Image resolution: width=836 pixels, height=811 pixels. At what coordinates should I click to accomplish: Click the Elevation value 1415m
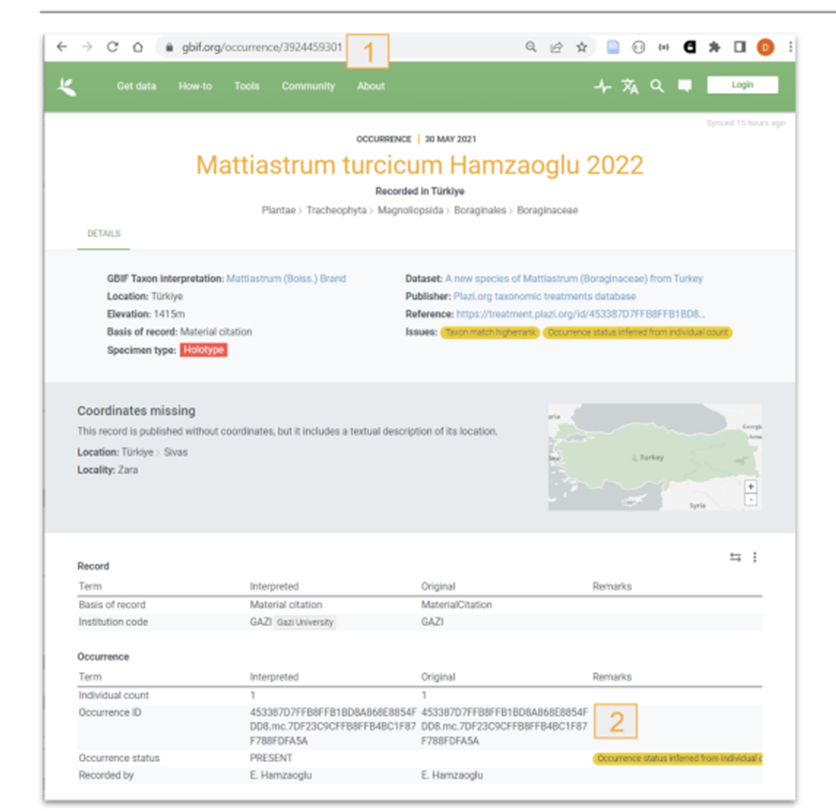click(169, 314)
